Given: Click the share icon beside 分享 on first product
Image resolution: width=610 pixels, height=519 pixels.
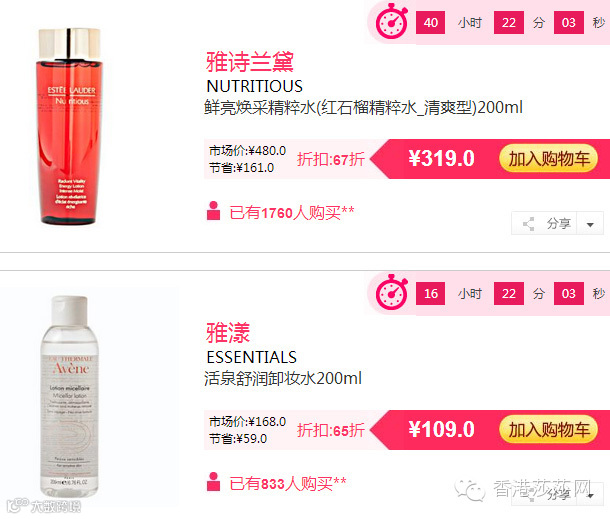Looking at the screenshot, I should coord(528,224).
